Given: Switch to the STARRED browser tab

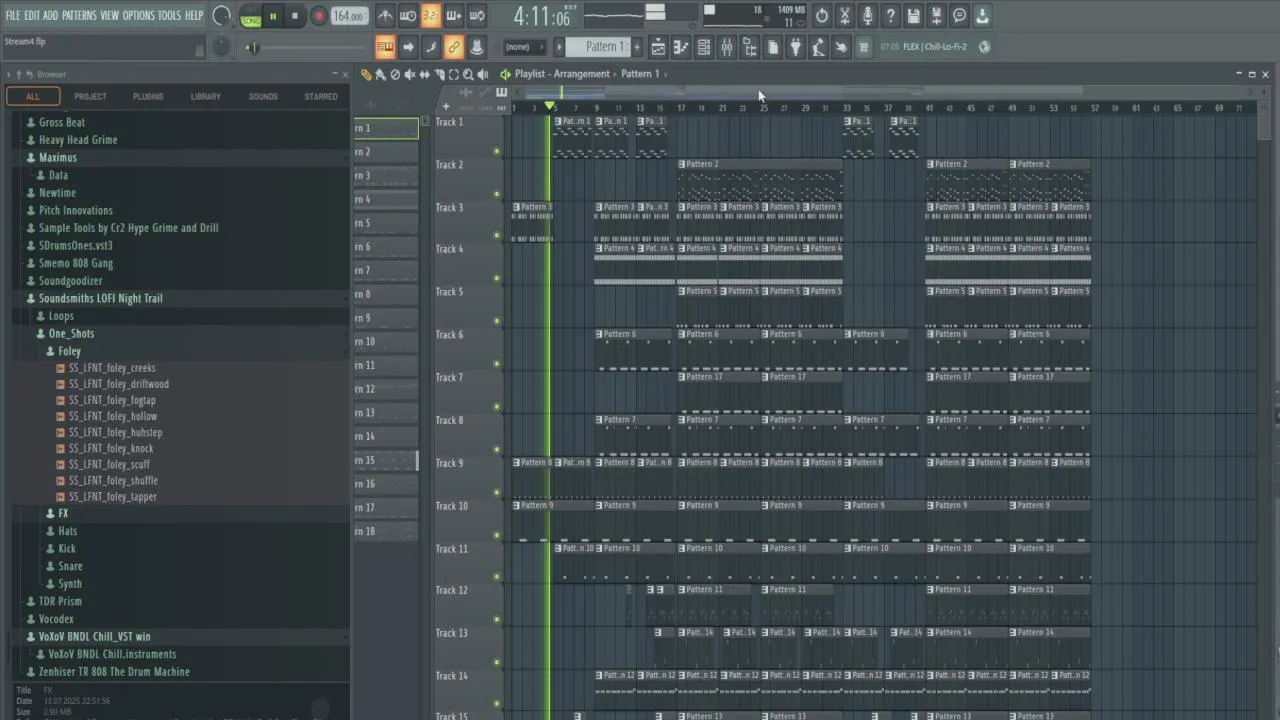Looking at the screenshot, I should (x=321, y=97).
